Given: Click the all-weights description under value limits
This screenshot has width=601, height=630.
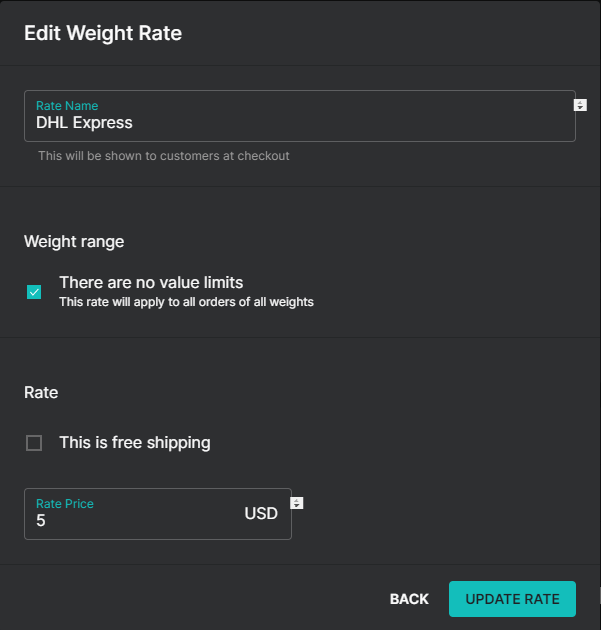Looking at the screenshot, I should coord(186,302).
